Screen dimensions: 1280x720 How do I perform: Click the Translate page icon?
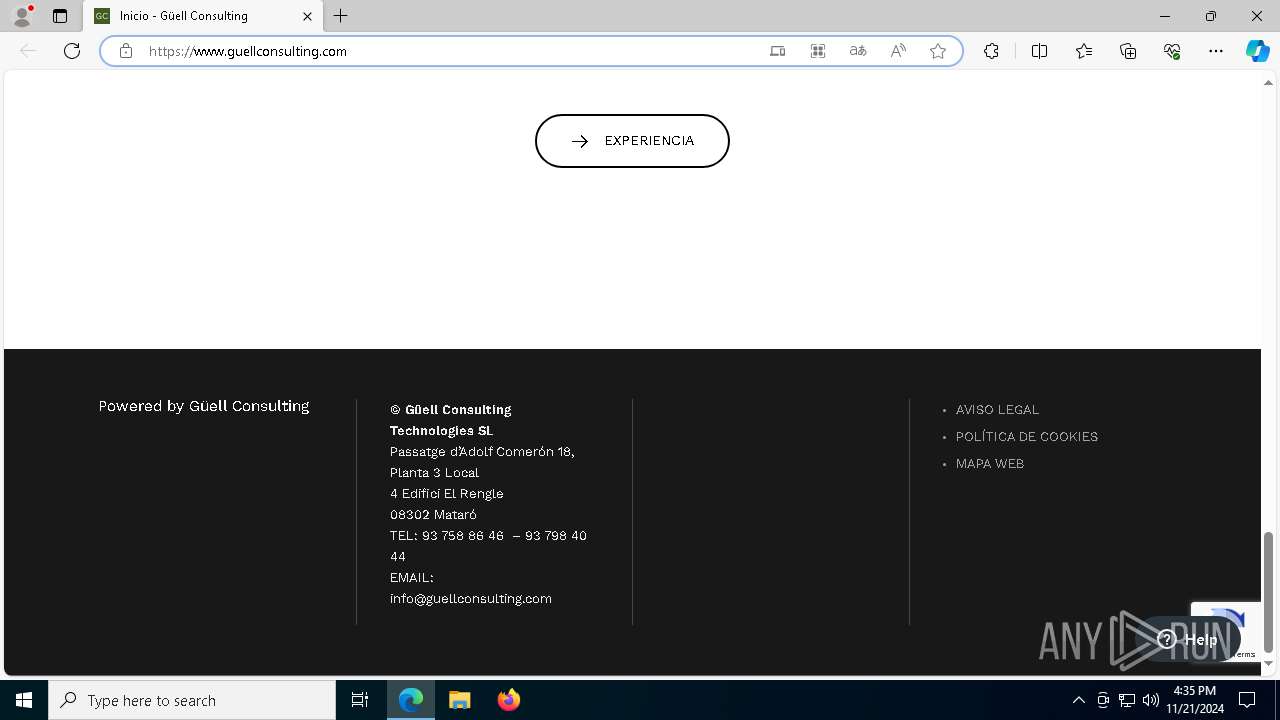(858, 51)
